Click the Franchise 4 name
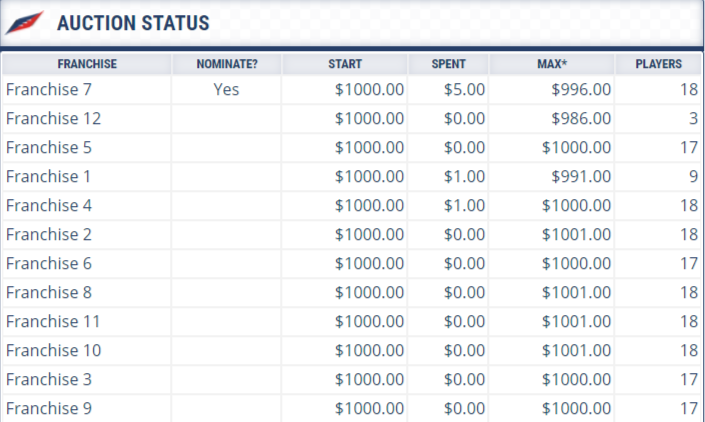The image size is (705, 422). (x=49, y=205)
